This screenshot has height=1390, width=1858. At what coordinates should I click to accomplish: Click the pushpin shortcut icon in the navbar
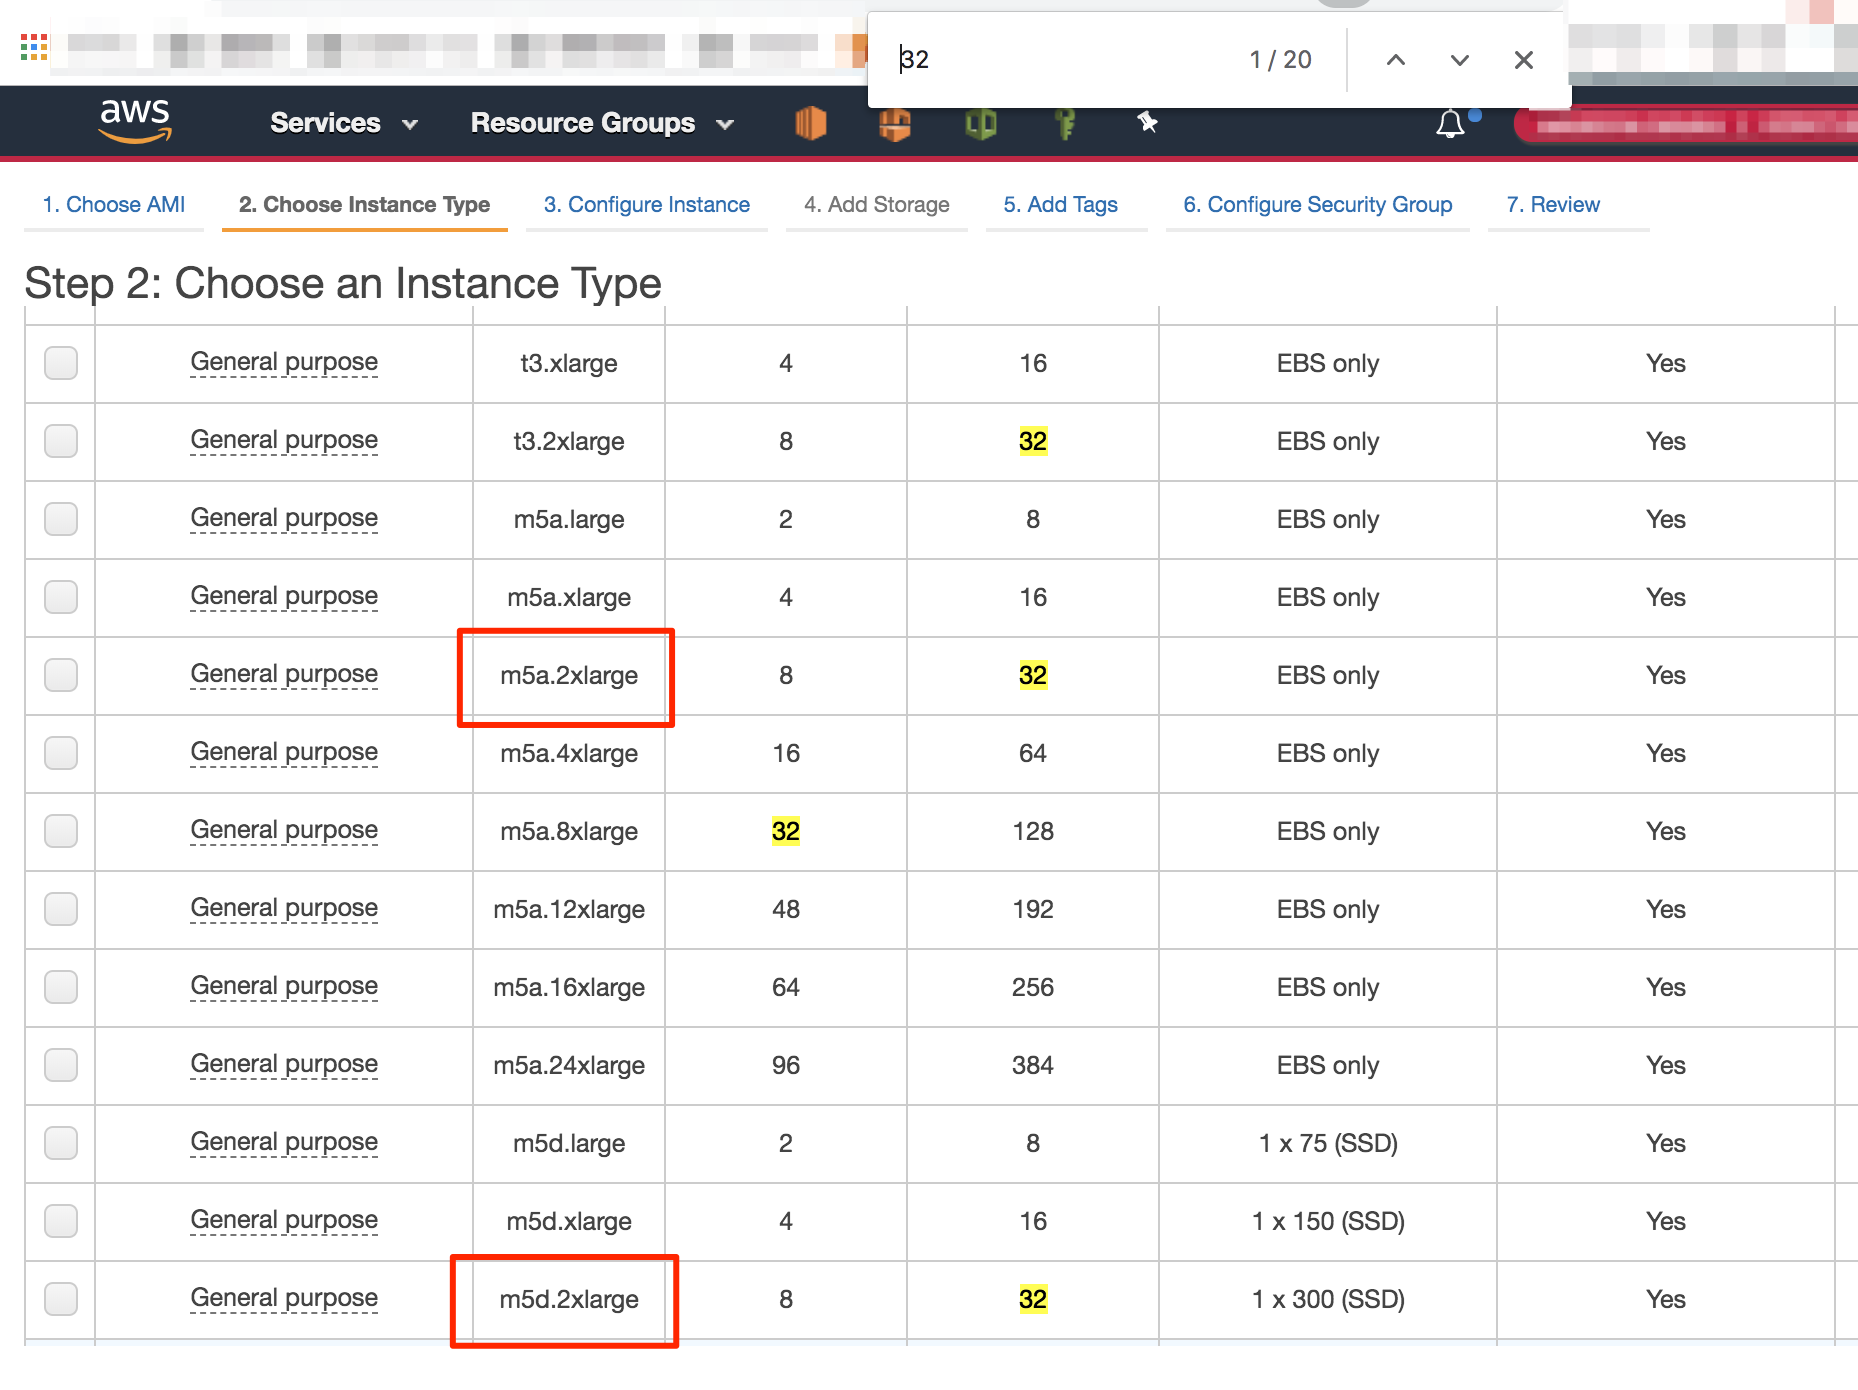pyautogui.click(x=1147, y=122)
